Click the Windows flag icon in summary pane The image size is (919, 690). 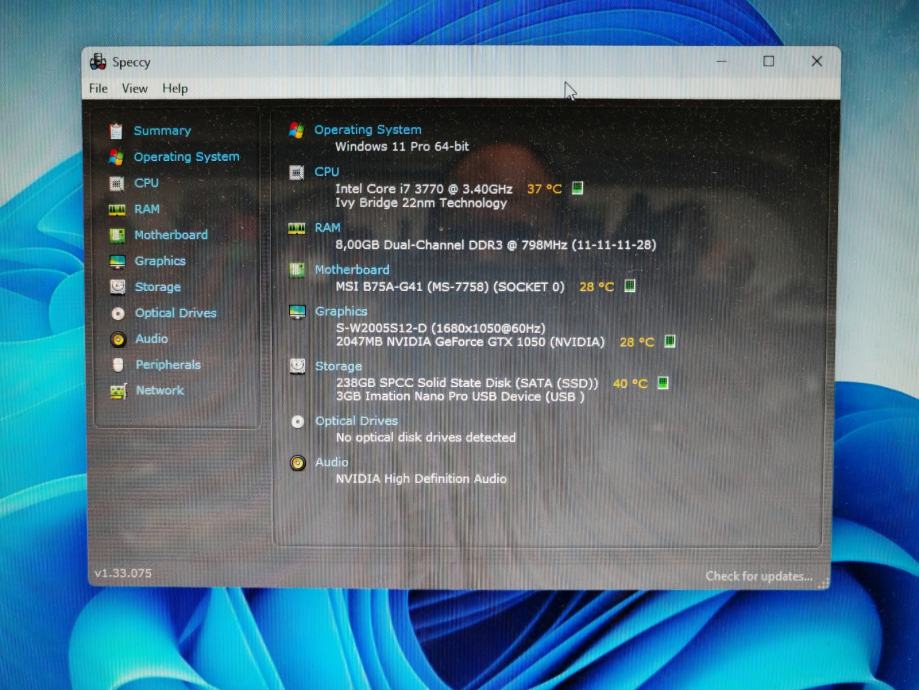[296, 131]
